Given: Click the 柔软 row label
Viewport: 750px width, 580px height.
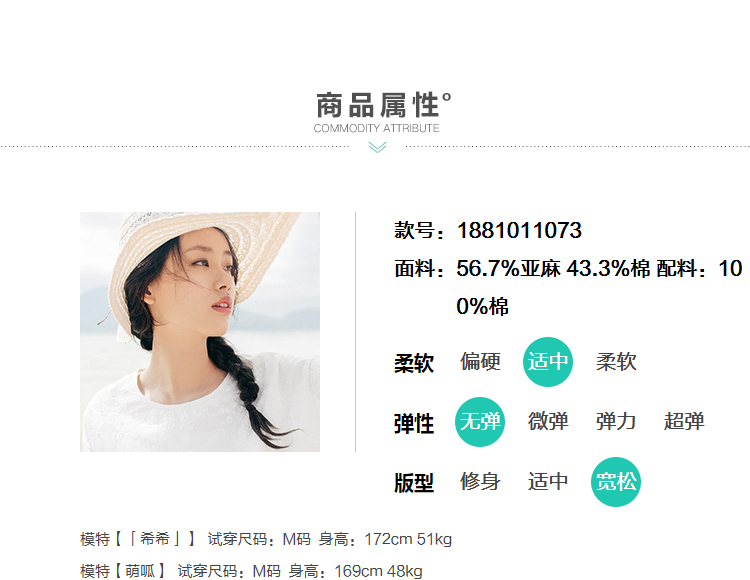Looking at the screenshot, I should (414, 363).
